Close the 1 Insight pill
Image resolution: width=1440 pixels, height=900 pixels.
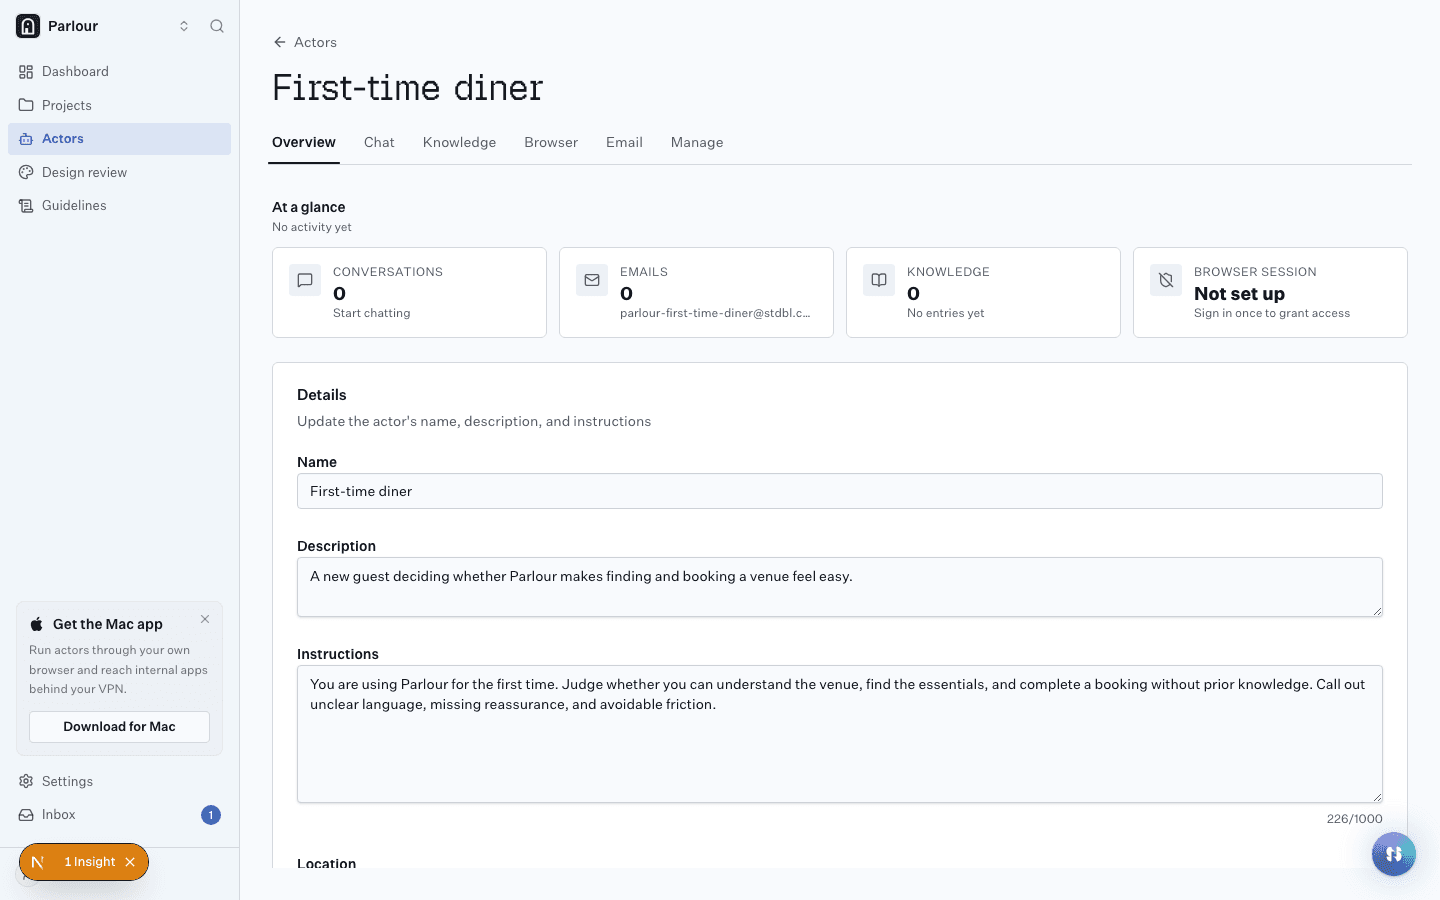click(130, 862)
